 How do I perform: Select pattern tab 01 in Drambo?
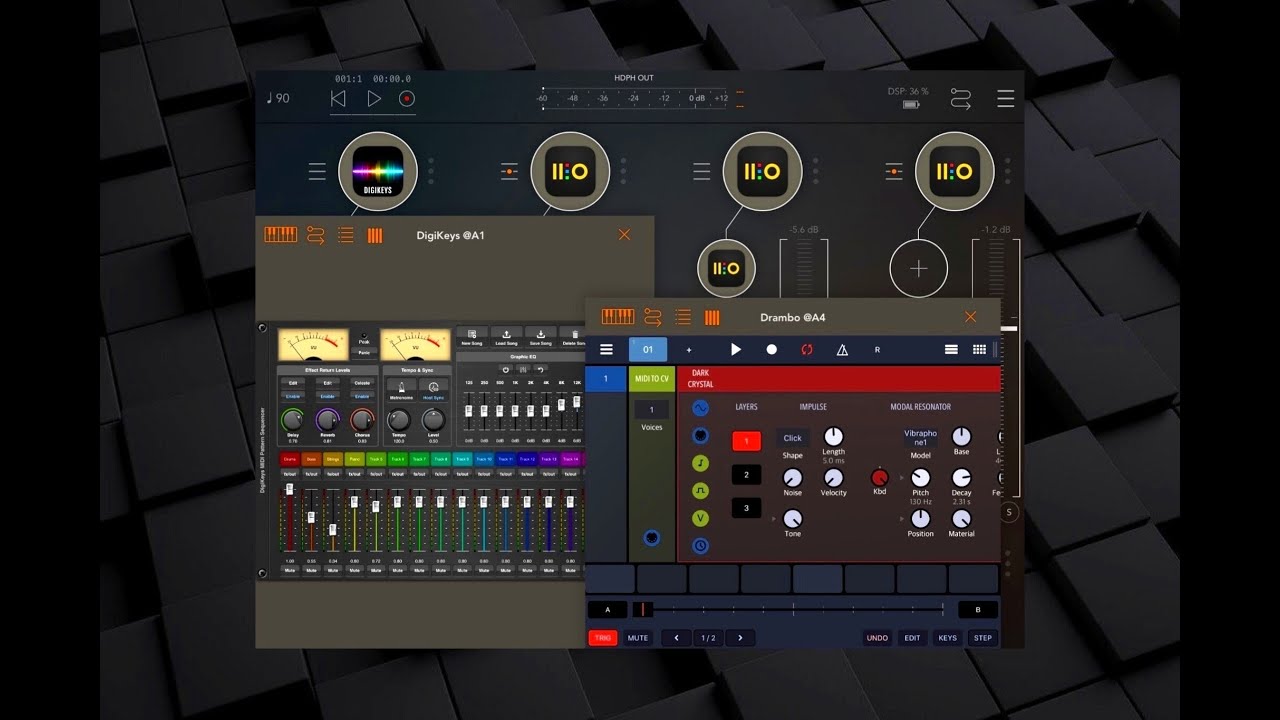(x=648, y=349)
